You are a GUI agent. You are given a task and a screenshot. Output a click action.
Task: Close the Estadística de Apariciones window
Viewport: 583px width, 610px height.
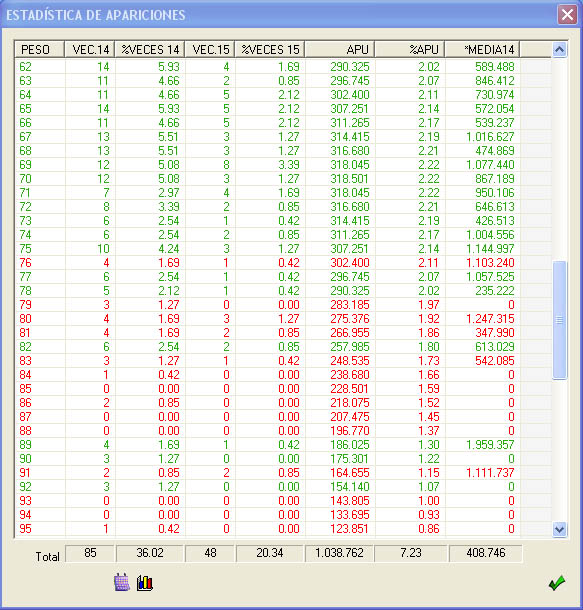(x=567, y=15)
